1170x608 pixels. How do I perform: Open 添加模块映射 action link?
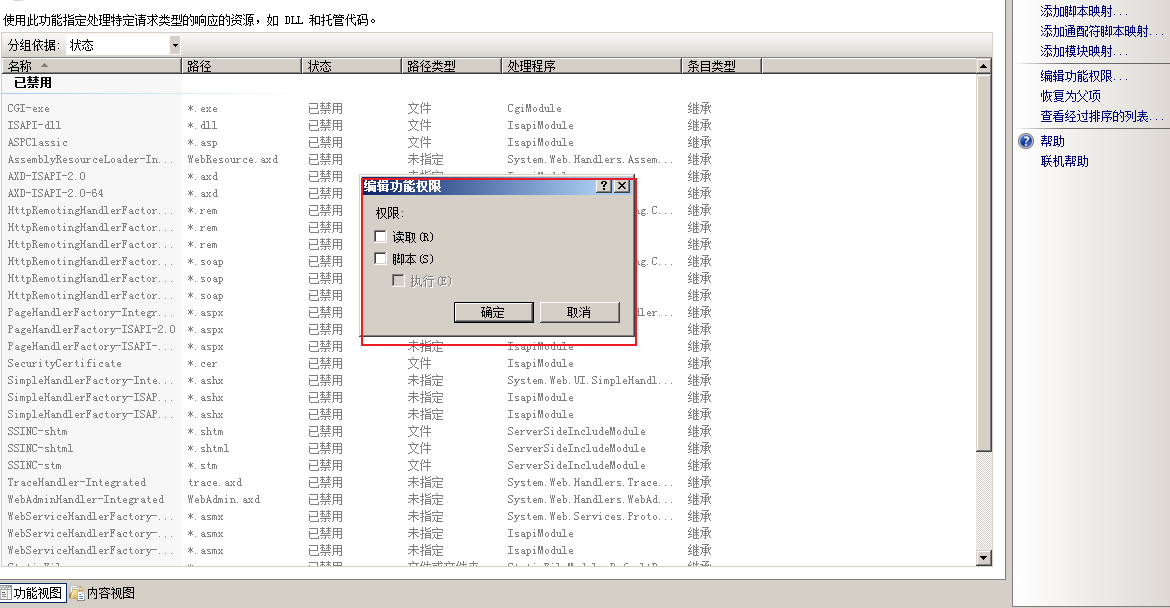(x=1083, y=51)
